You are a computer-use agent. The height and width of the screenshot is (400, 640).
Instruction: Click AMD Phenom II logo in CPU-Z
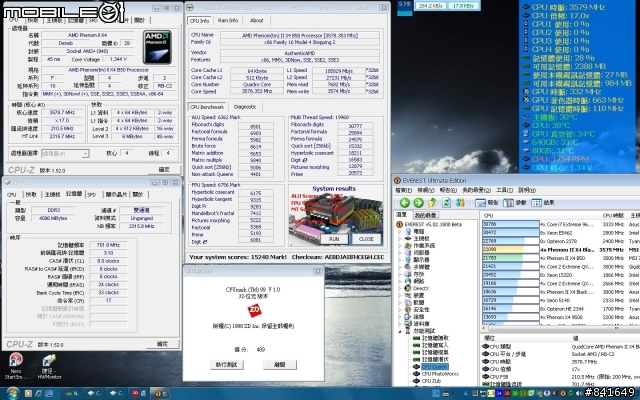[x=158, y=47]
